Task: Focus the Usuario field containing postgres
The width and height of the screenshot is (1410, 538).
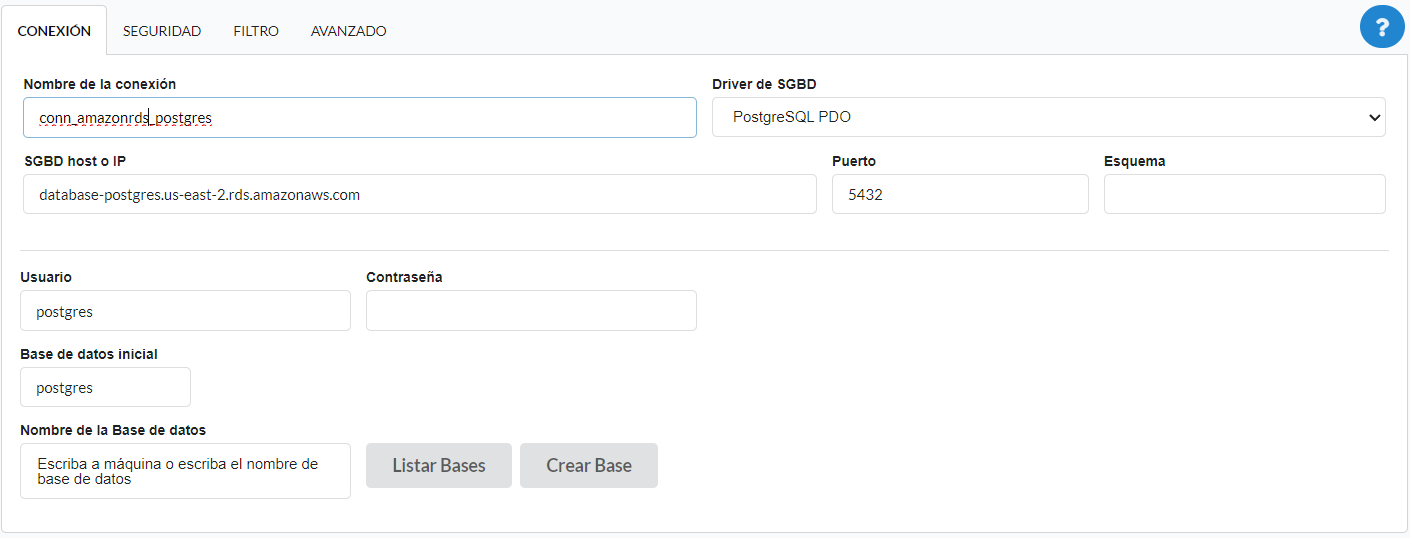Action: 185,311
